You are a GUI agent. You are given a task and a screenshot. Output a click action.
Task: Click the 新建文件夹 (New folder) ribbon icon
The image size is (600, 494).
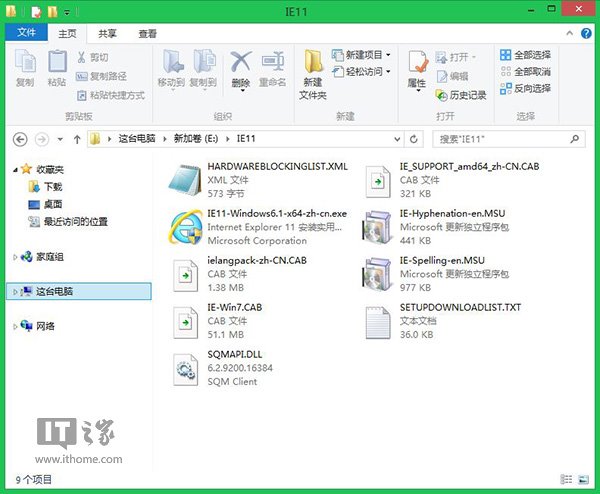(313, 73)
